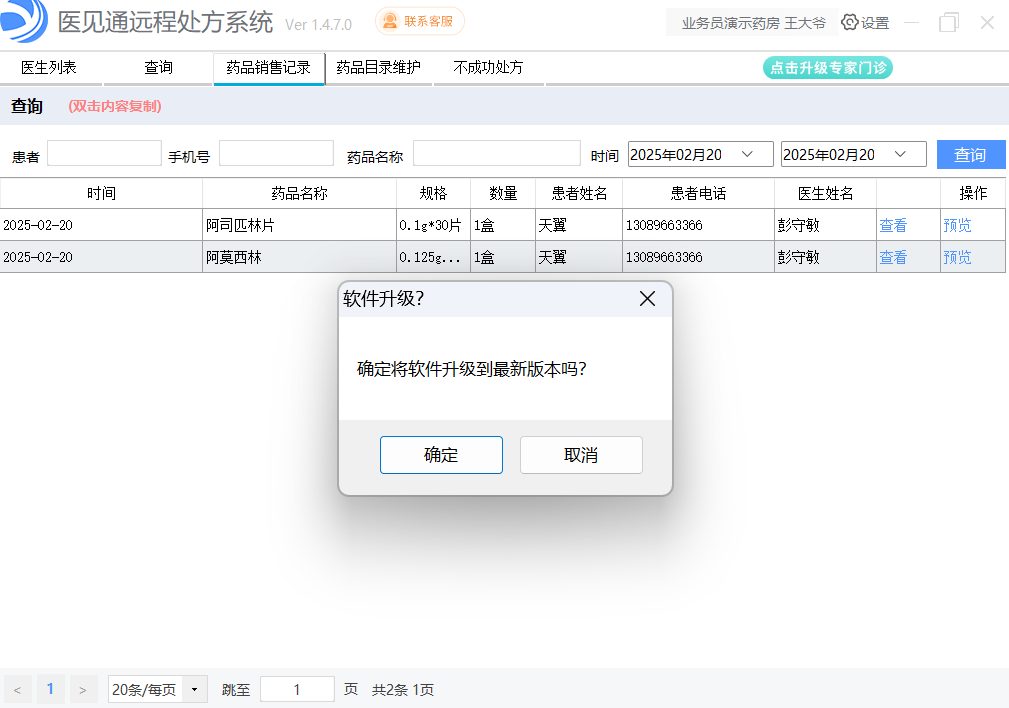Open the 设置 settings gear
Image resolution: width=1009 pixels, height=708 pixels.
coord(850,21)
